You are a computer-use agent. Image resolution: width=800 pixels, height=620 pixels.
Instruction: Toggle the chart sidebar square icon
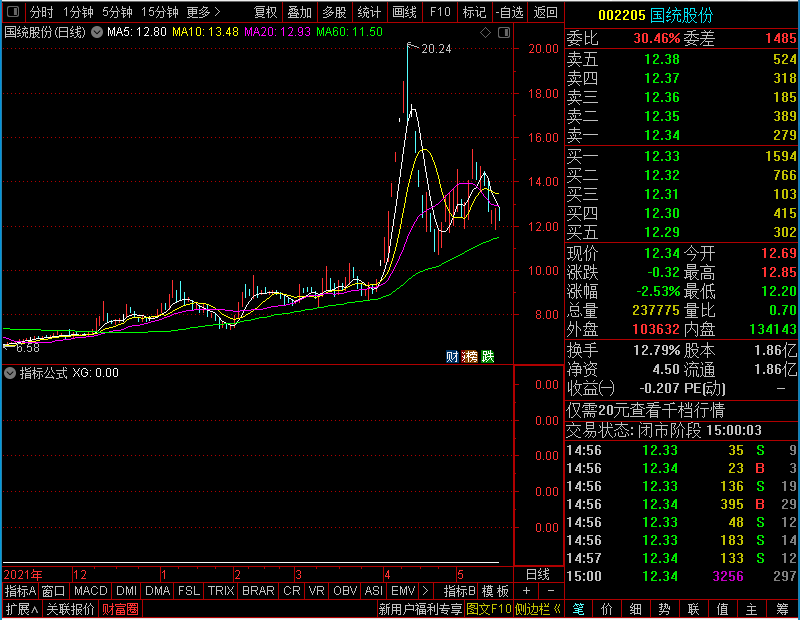(x=504, y=33)
